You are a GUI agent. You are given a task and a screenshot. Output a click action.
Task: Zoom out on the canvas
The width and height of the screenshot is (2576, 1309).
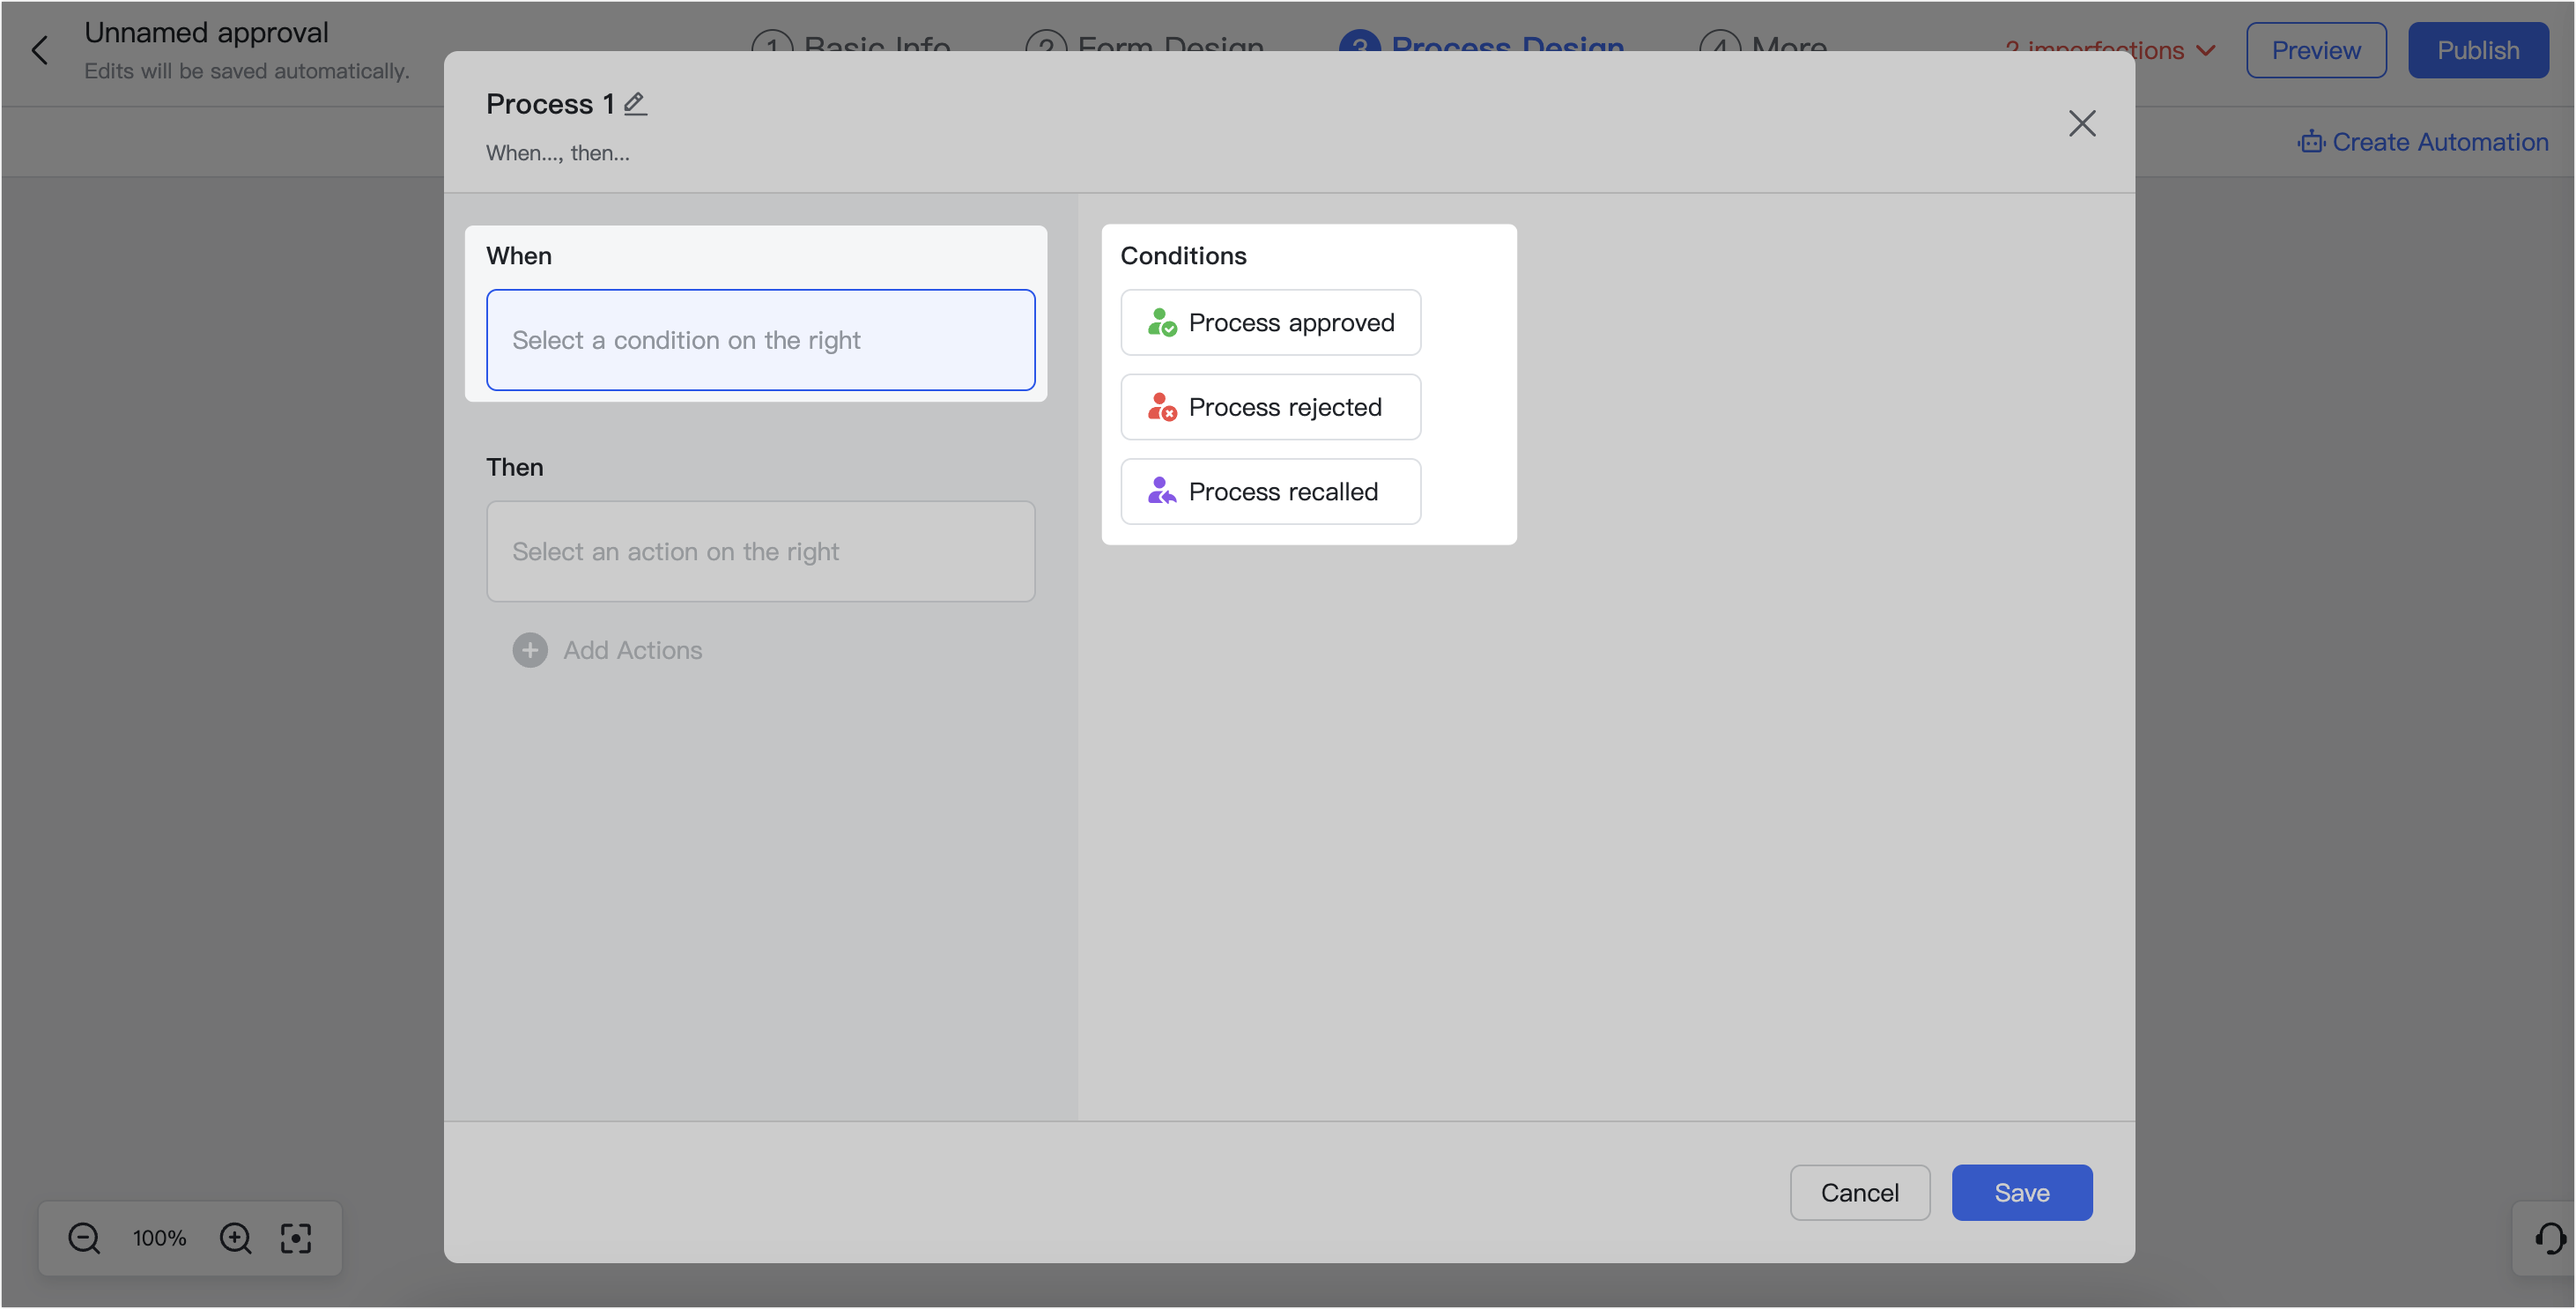point(84,1238)
